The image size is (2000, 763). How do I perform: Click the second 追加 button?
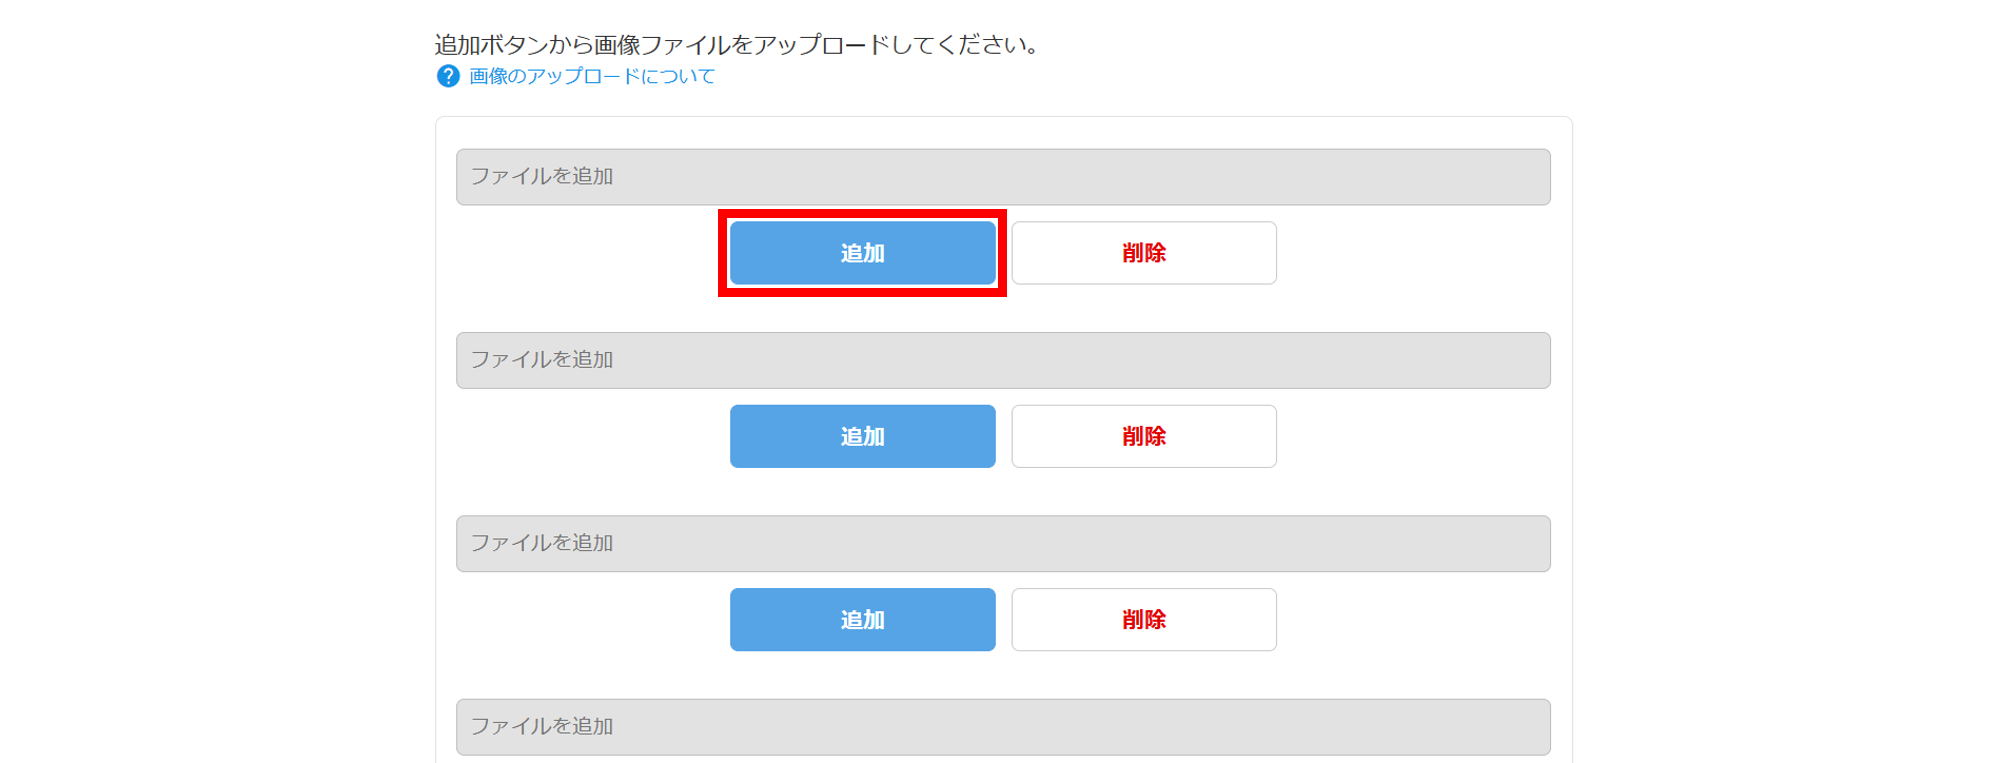click(x=862, y=436)
